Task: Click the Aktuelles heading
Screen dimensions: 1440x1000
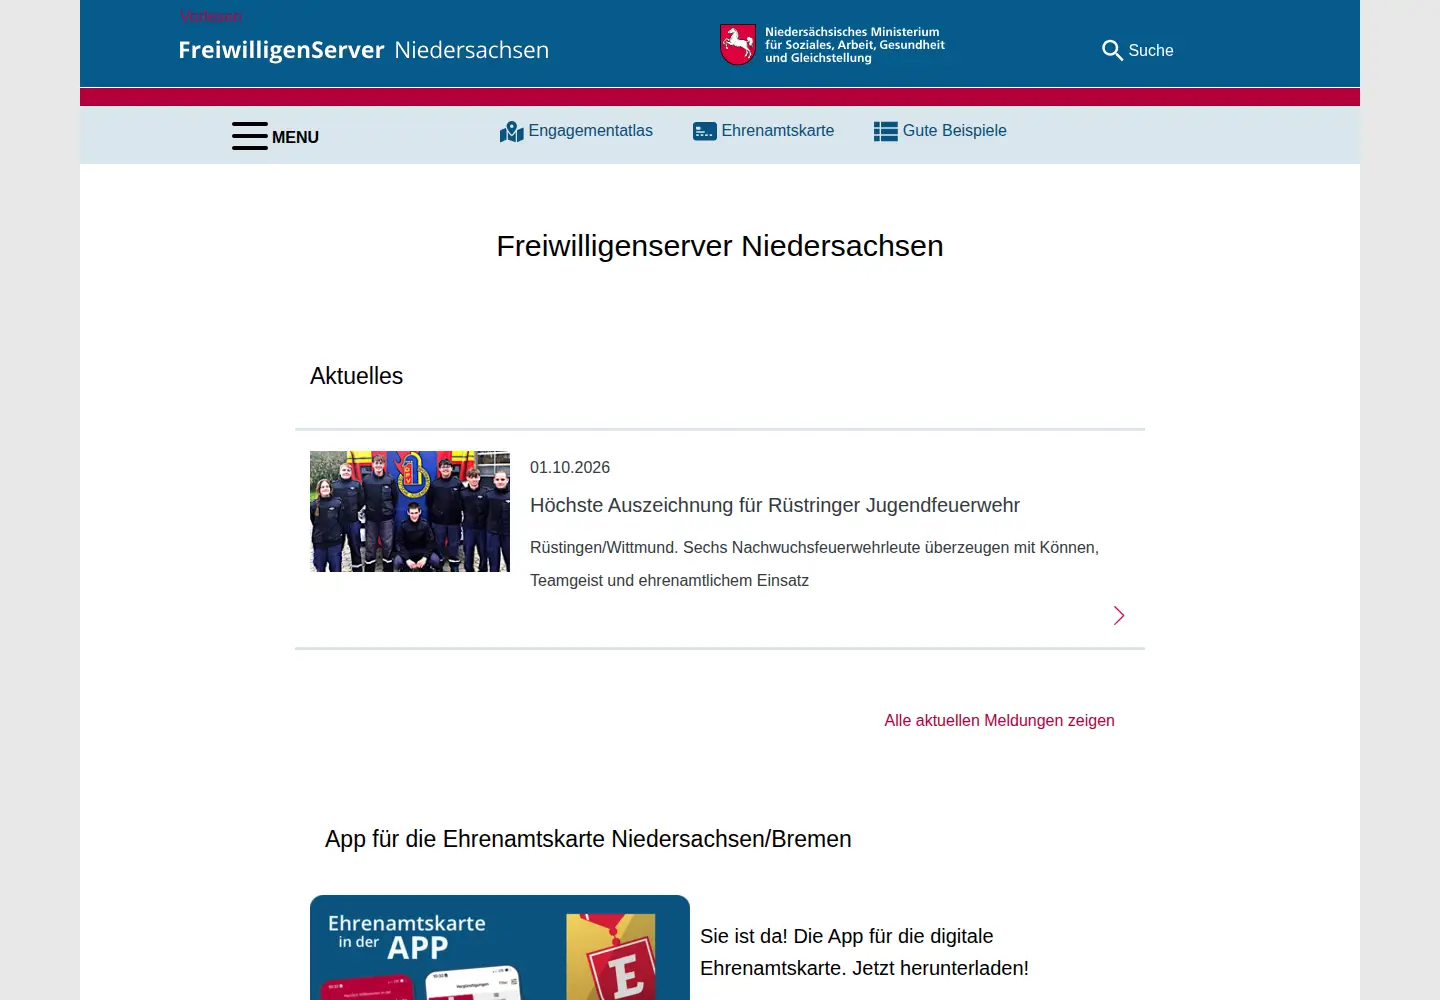Action: [356, 376]
